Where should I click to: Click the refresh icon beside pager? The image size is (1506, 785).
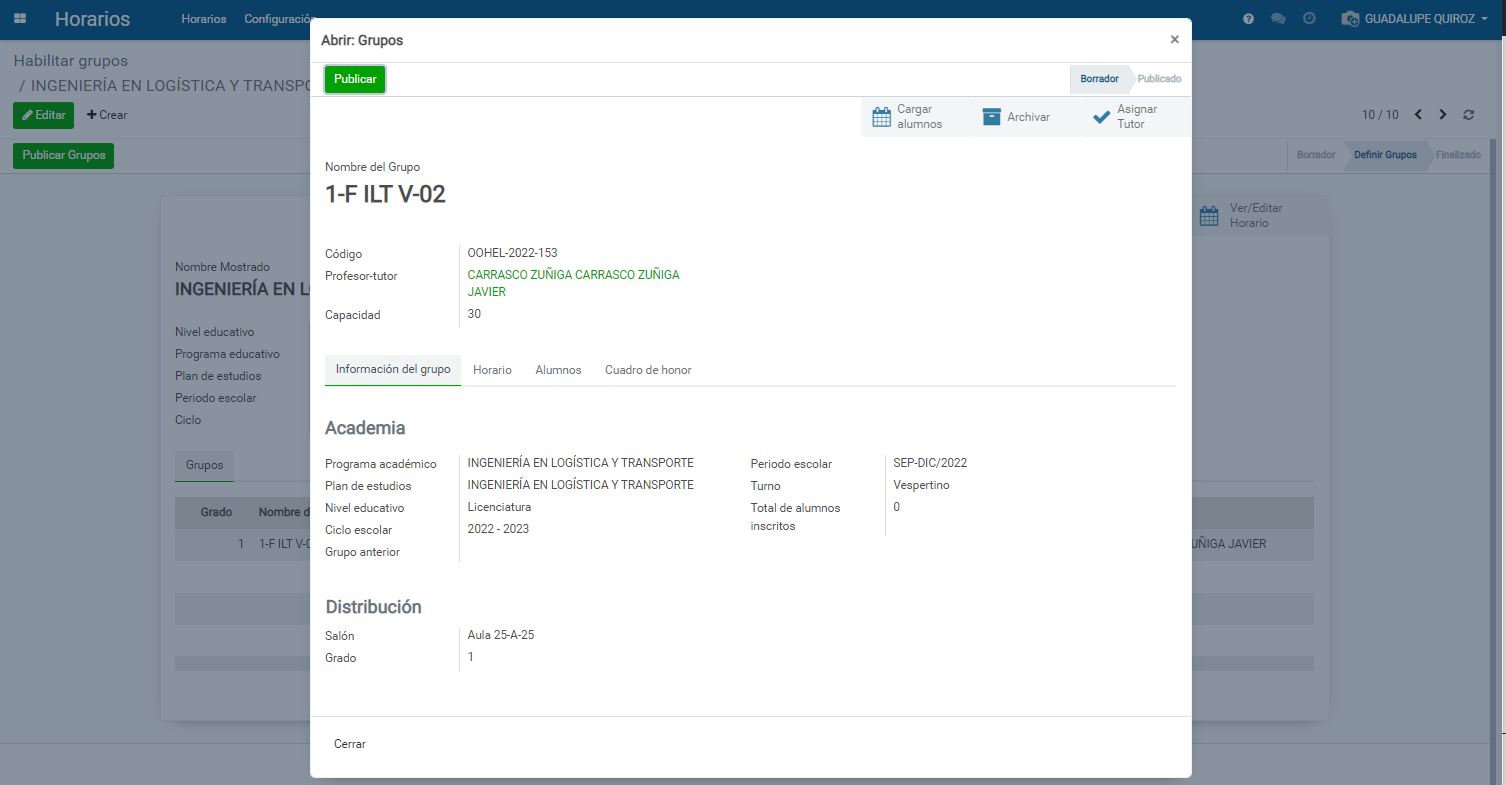(1468, 115)
